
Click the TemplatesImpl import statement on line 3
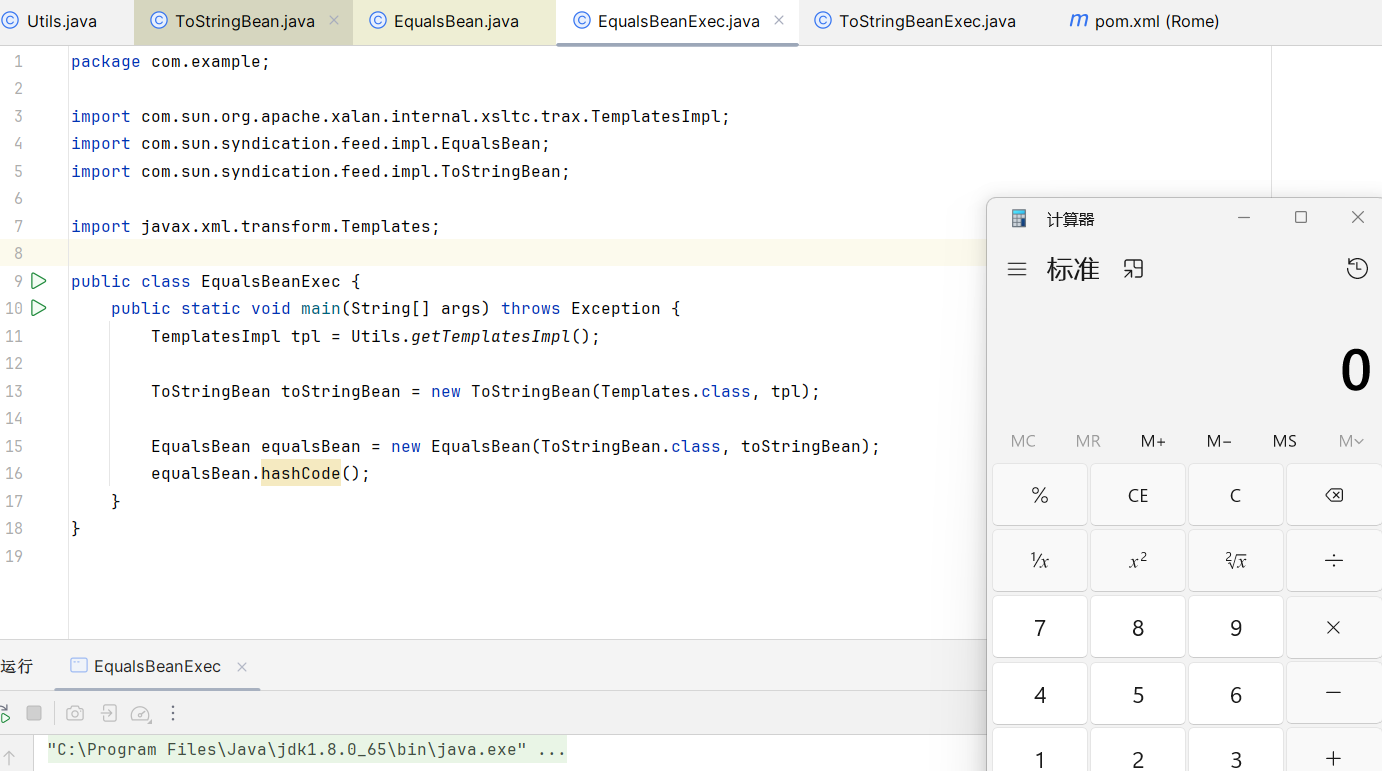(x=401, y=116)
